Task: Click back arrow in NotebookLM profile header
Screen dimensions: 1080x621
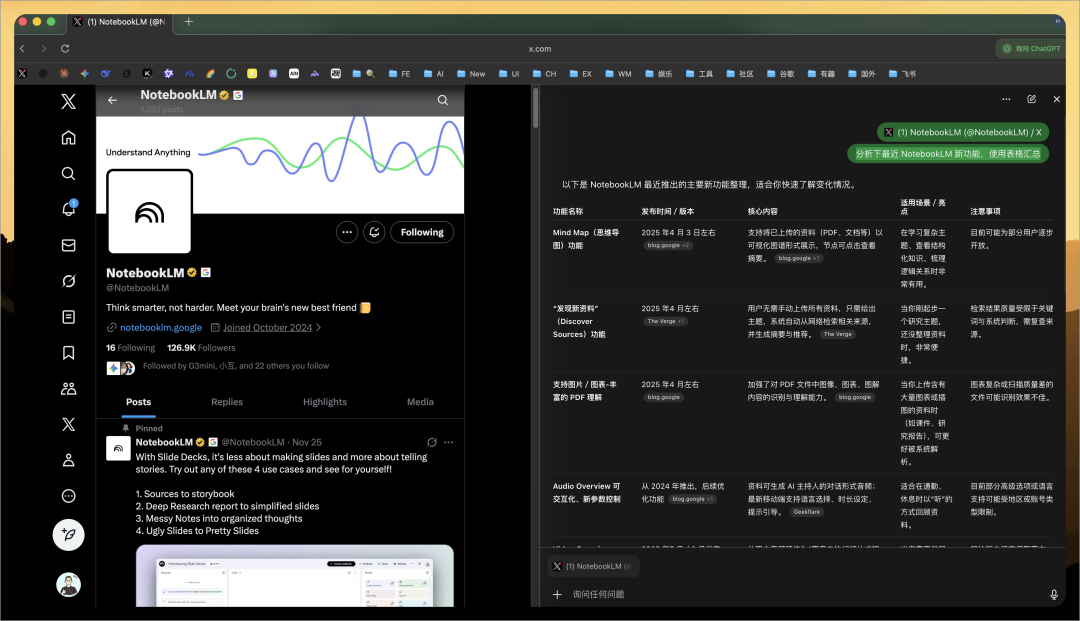Action: click(x=112, y=101)
